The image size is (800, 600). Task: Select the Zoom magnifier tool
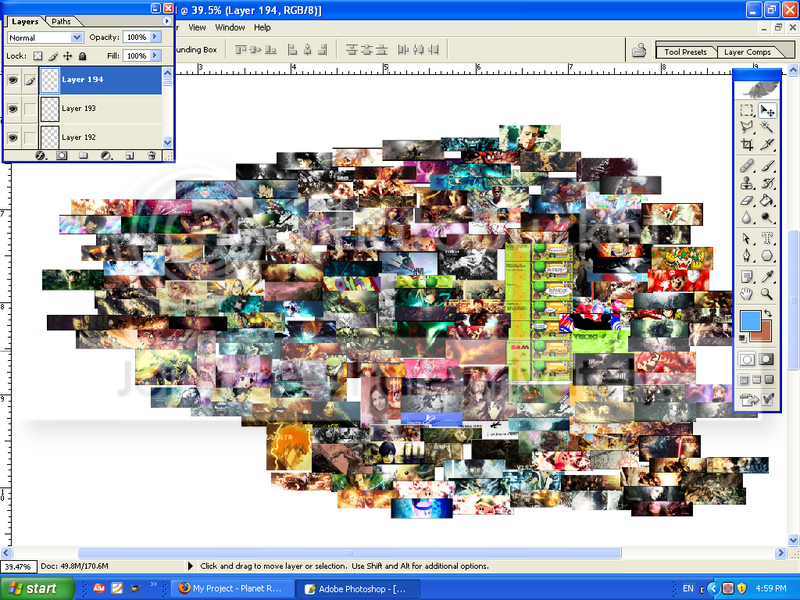coord(767,294)
